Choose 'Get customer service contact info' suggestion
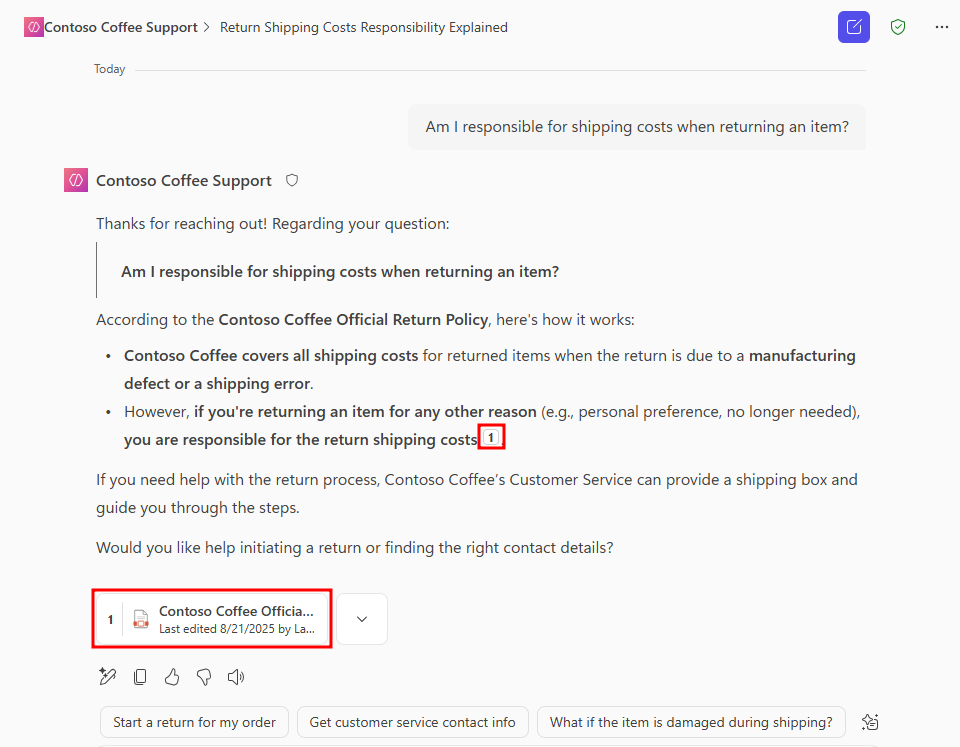The width and height of the screenshot is (960, 747). (x=412, y=722)
